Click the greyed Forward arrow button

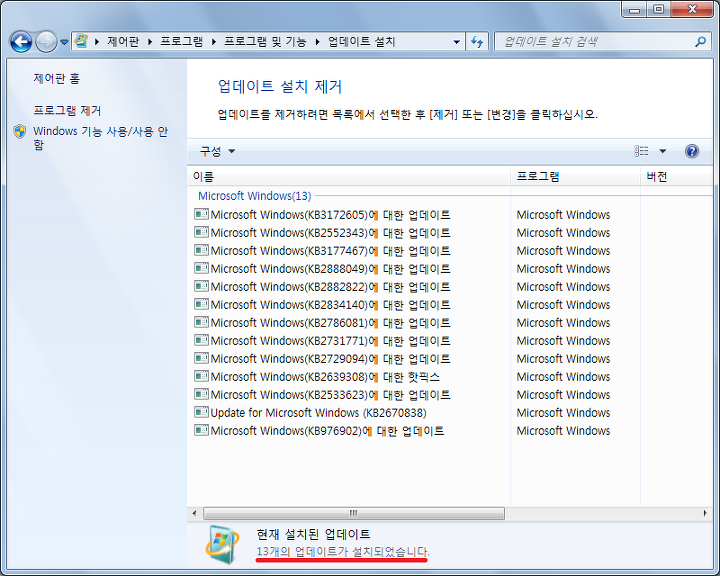(46, 42)
